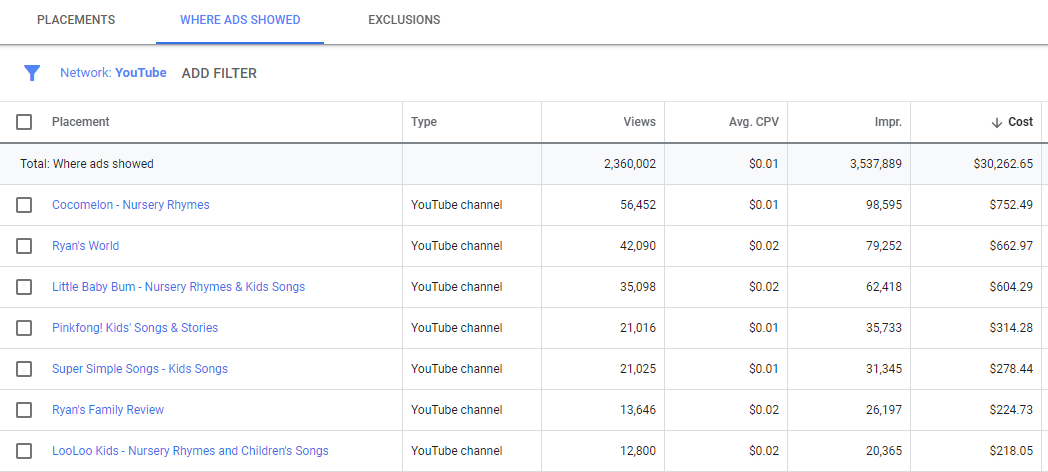Viewport: 1048px width, 472px height.
Task: Open the Ryan's World placement link
Action: 86,246
